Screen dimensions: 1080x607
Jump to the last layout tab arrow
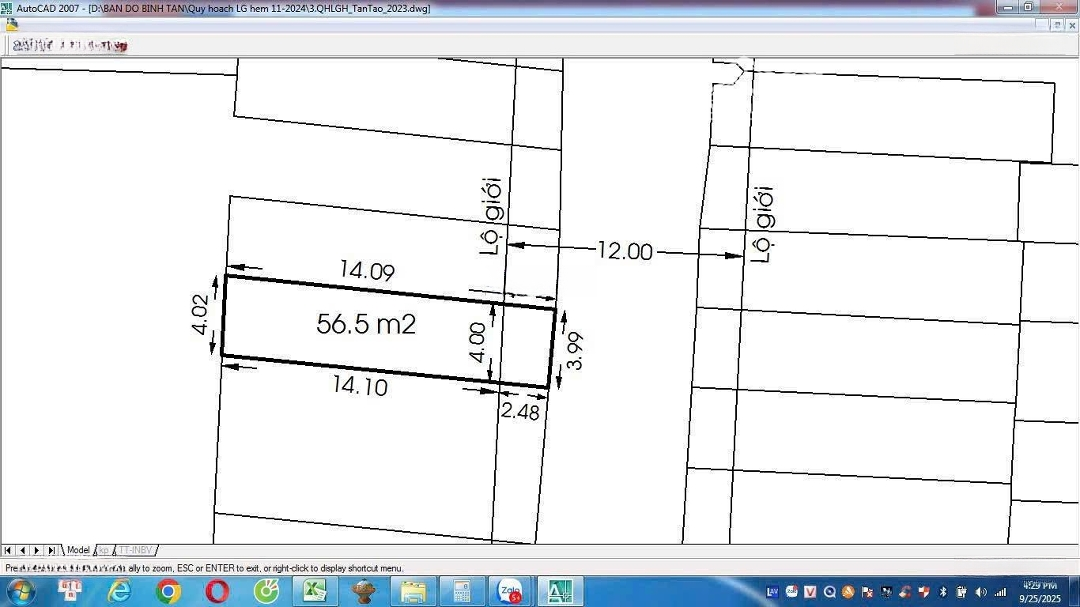pyautogui.click(x=52, y=550)
